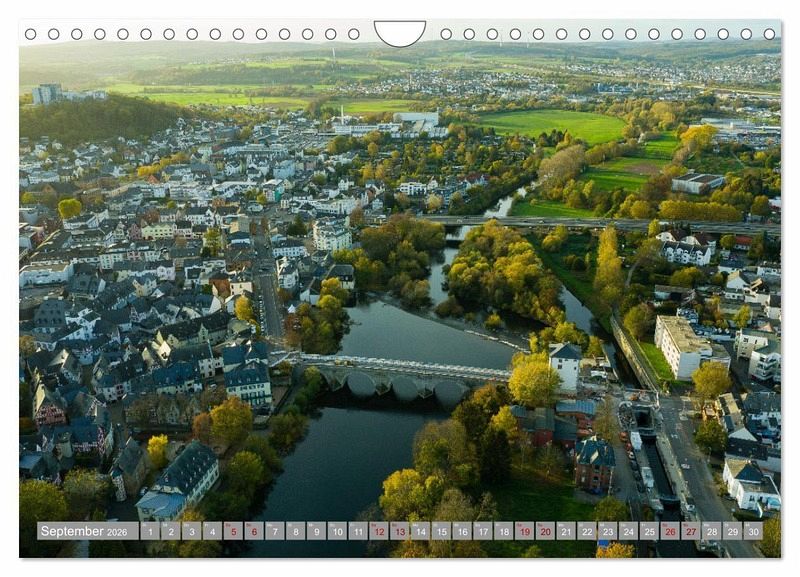This screenshot has width=800, height=577.
Task: Choose day 16 in the date row
Action: coord(462,531)
